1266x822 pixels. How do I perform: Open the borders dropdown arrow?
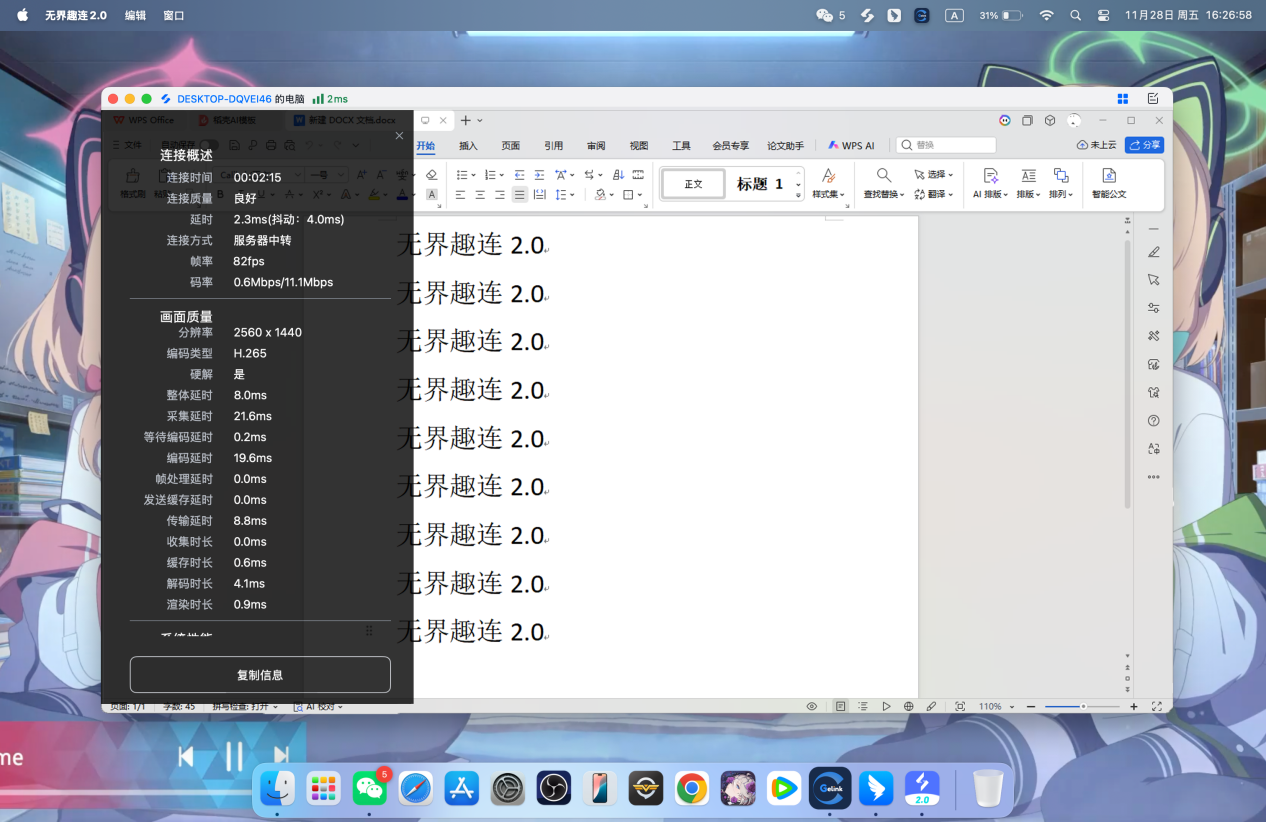click(x=641, y=195)
